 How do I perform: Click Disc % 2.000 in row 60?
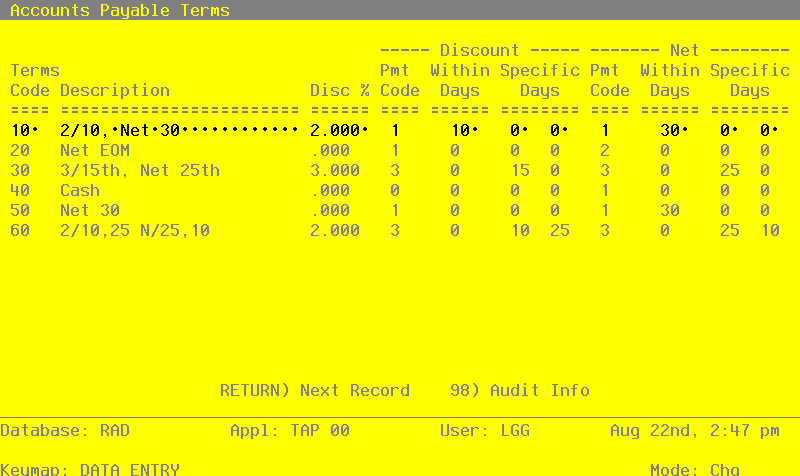pyautogui.click(x=335, y=230)
